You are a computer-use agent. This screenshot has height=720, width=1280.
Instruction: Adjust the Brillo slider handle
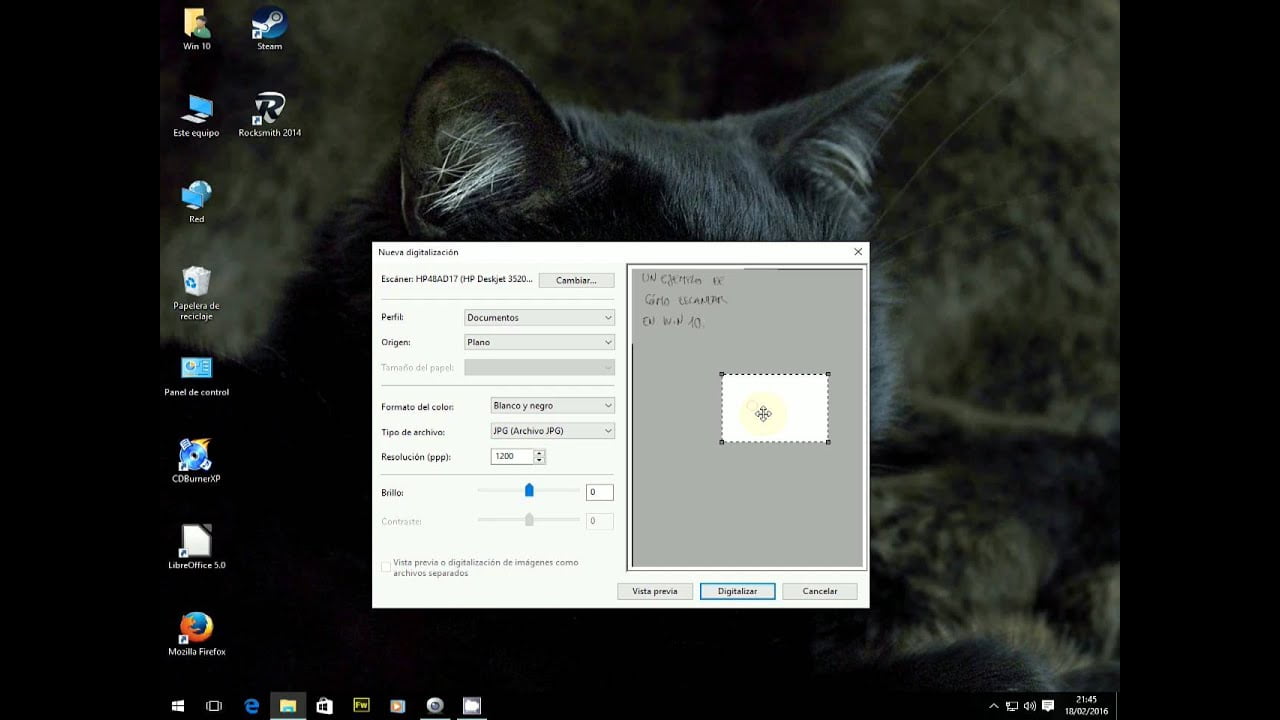click(x=529, y=489)
